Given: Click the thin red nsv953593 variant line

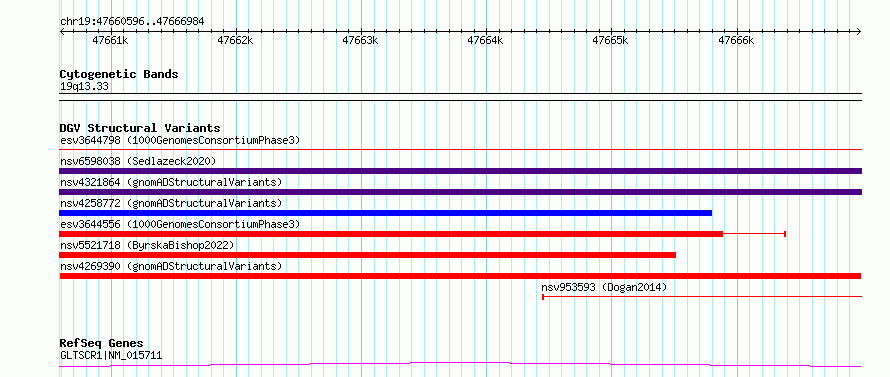Looking at the screenshot, I should [x=702, y=296].
